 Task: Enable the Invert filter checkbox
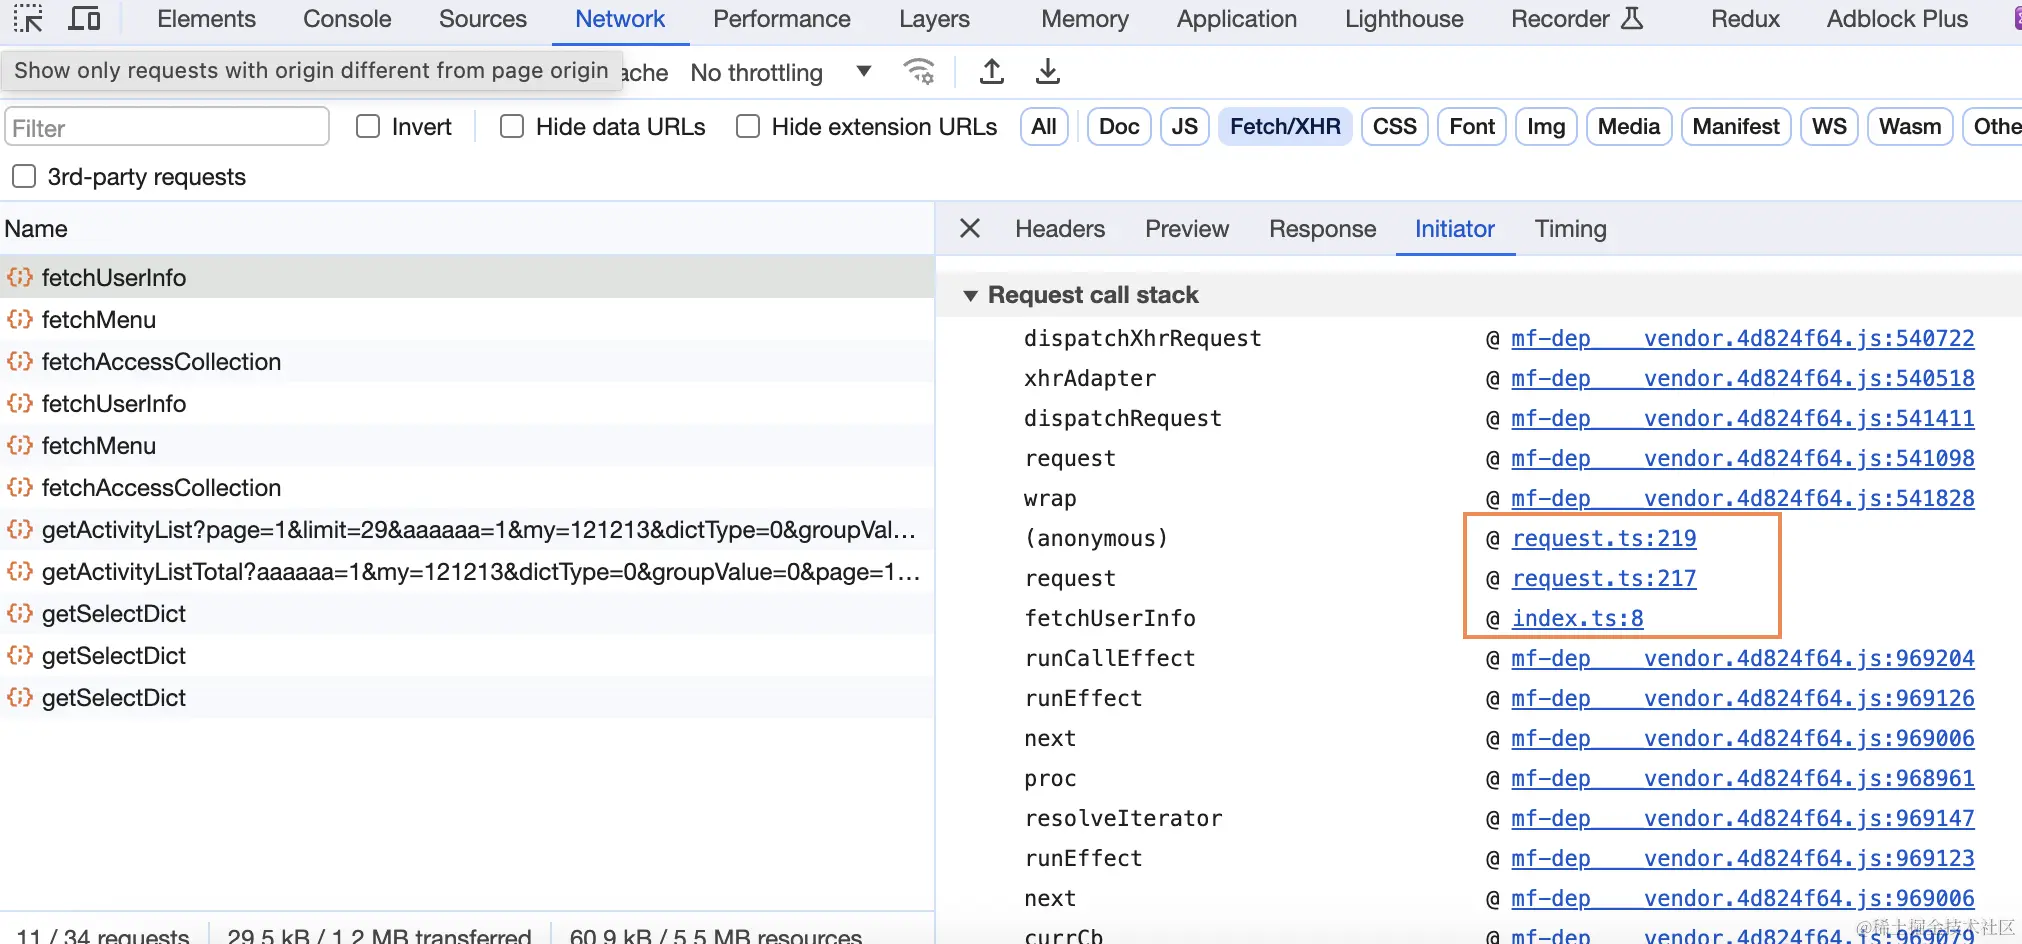coord(367,126)
